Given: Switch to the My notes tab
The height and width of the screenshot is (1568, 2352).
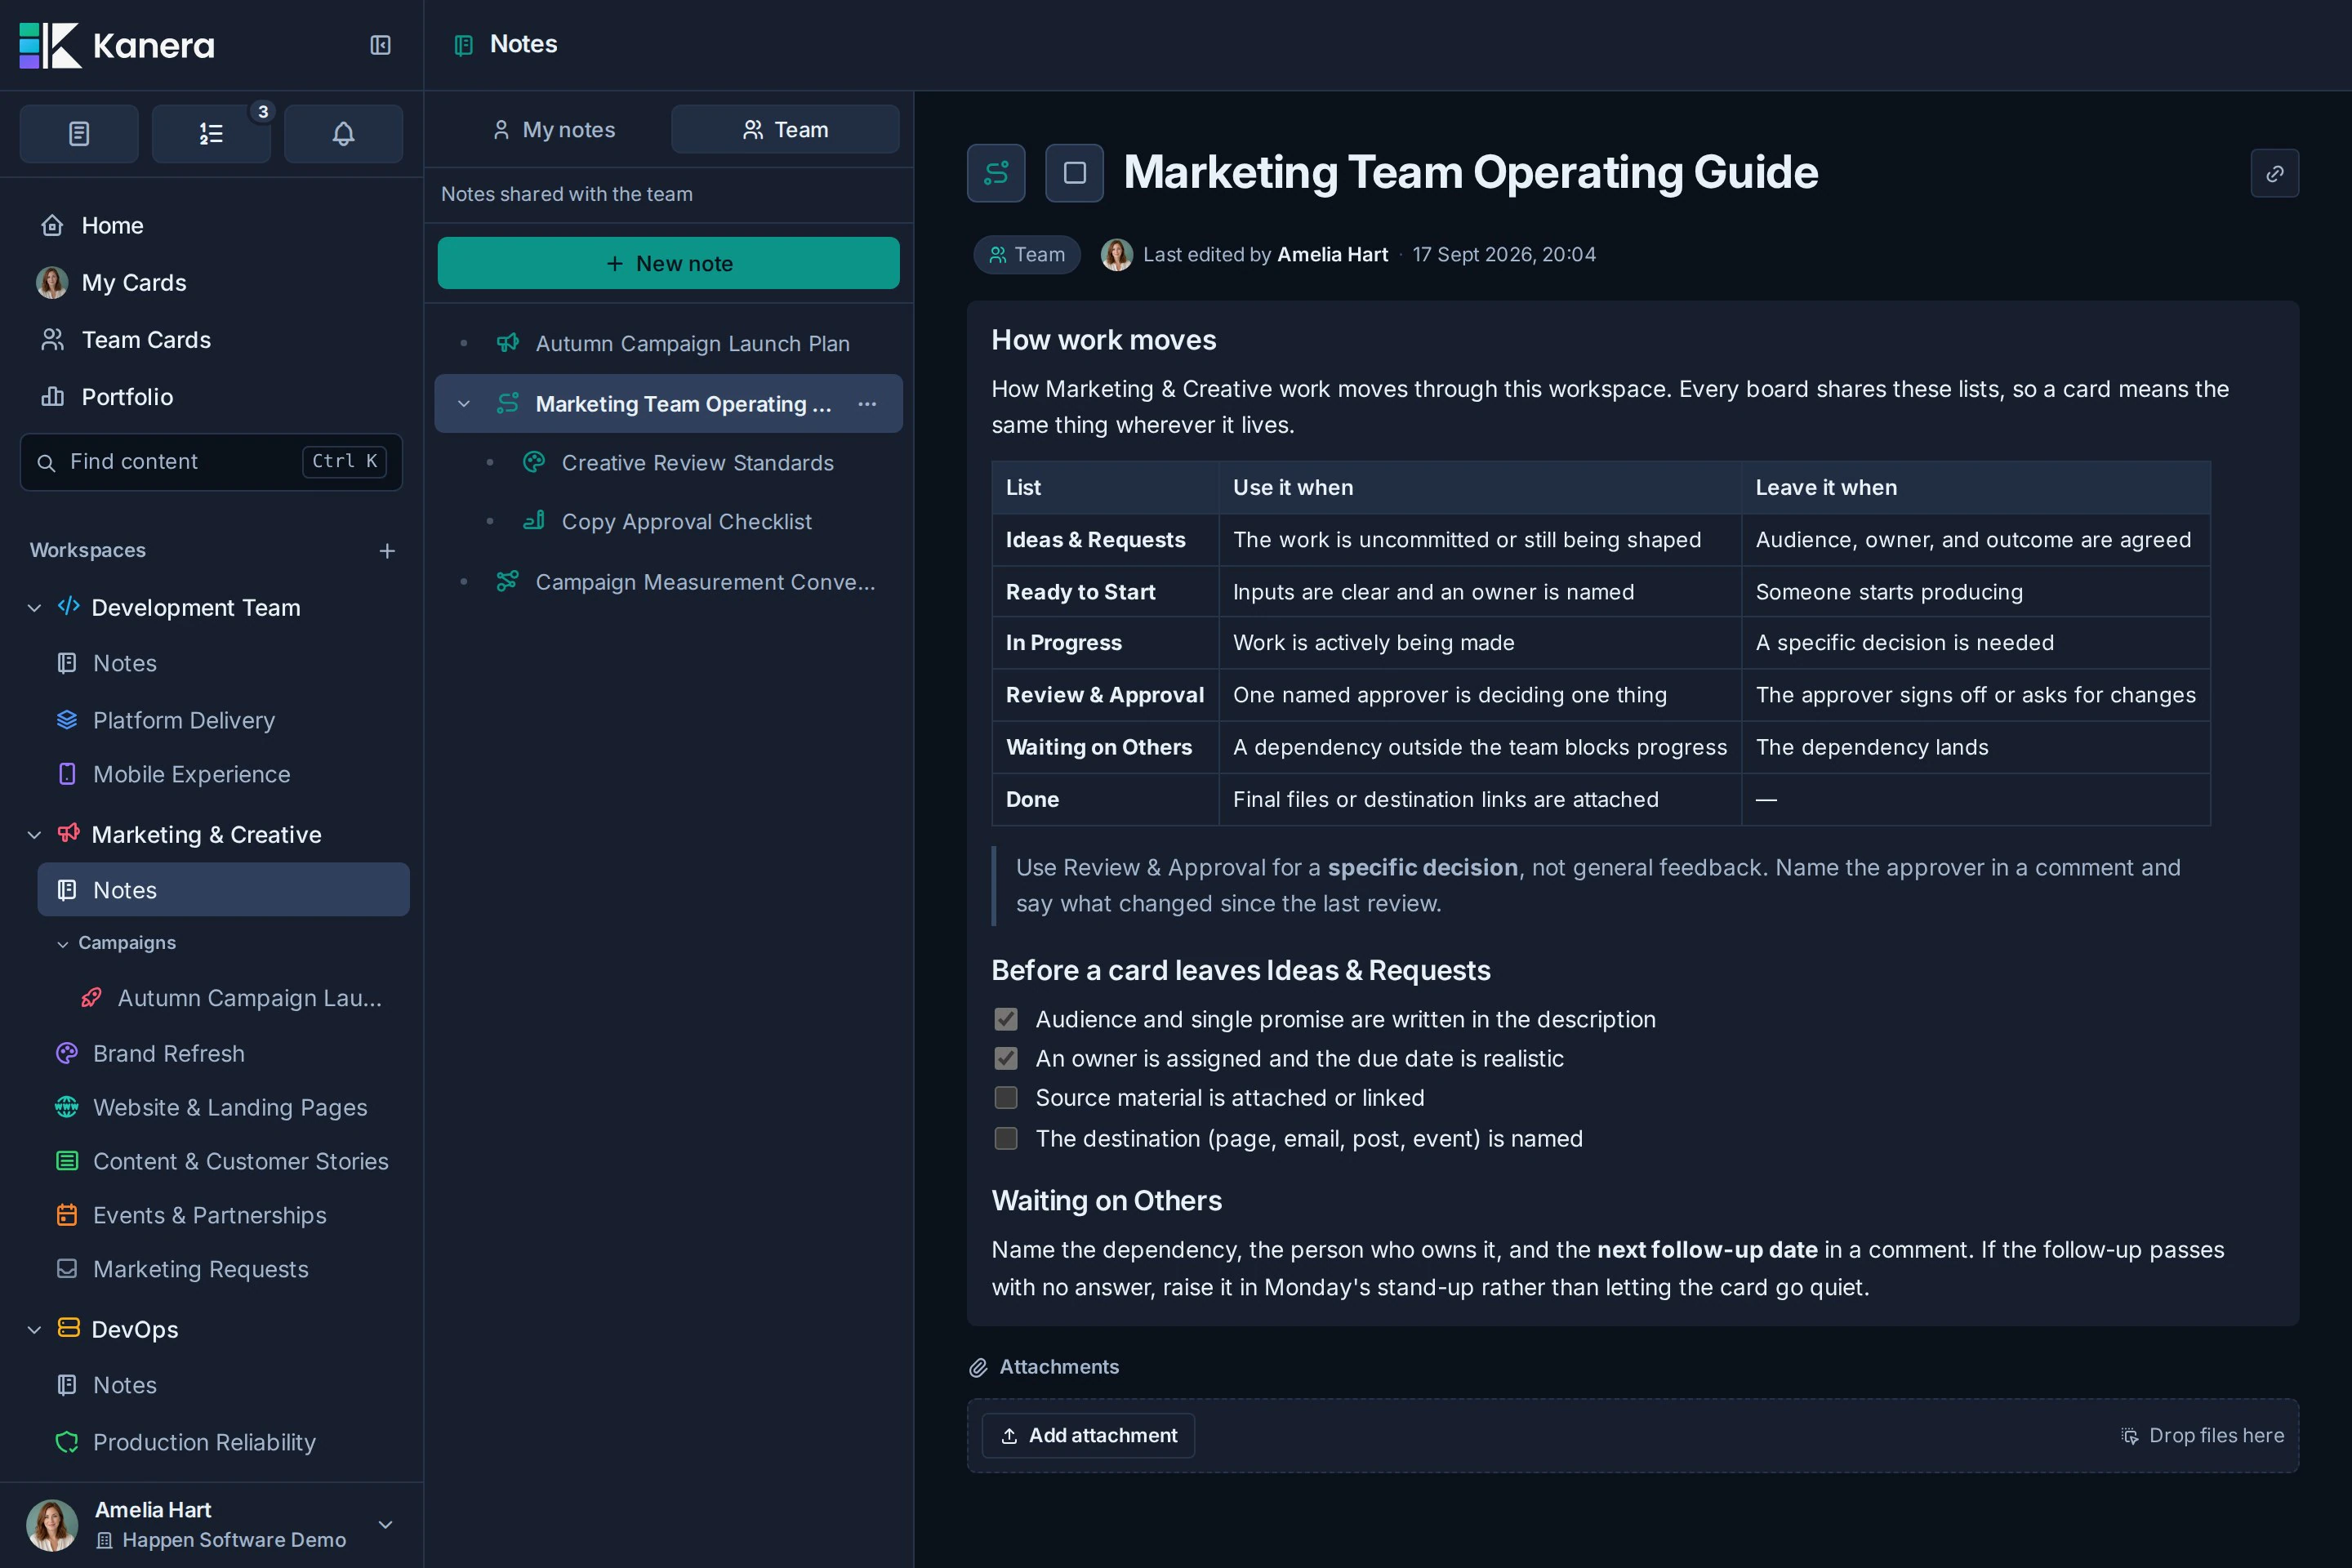Looking at the screenshot, I should coord(553,130).
